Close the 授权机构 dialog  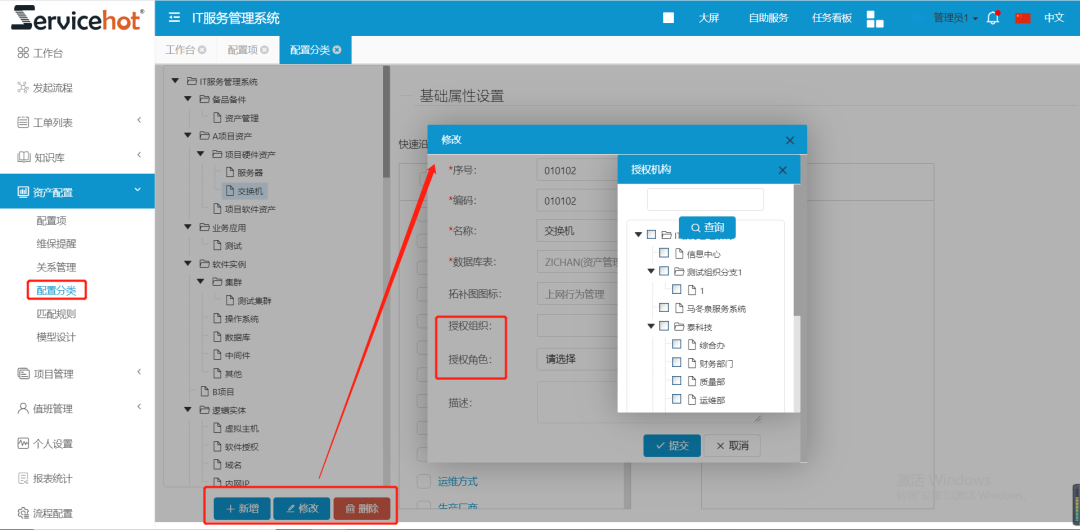783,170
